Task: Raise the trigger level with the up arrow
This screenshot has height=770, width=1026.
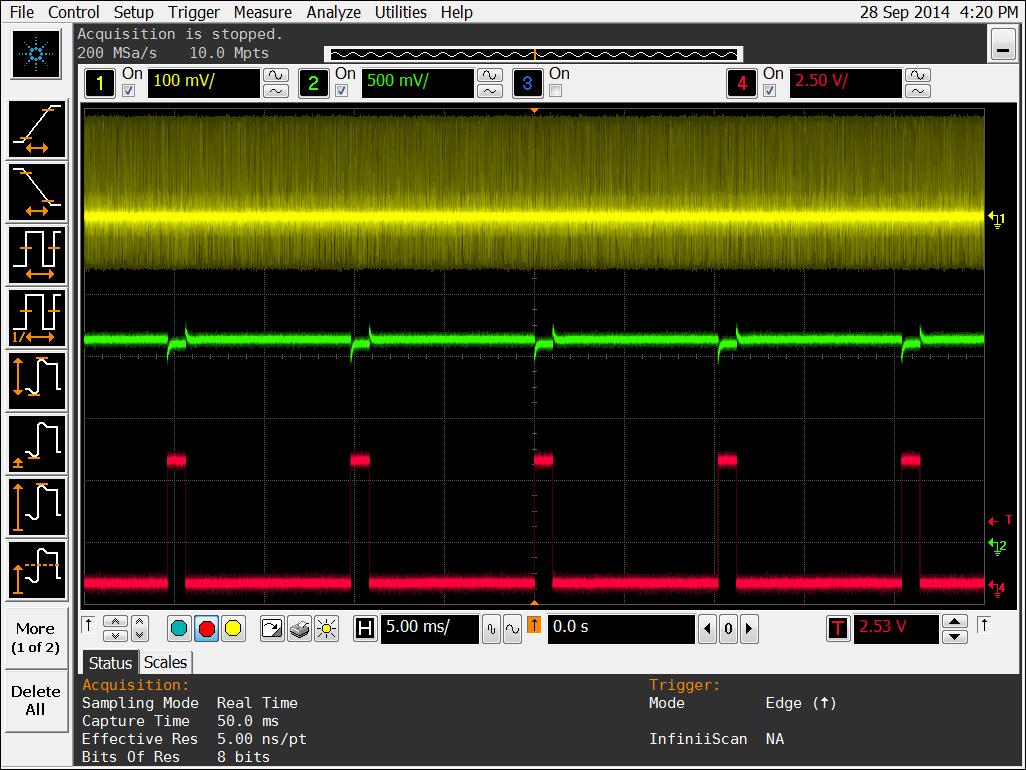Action: (x=955, y=621)
